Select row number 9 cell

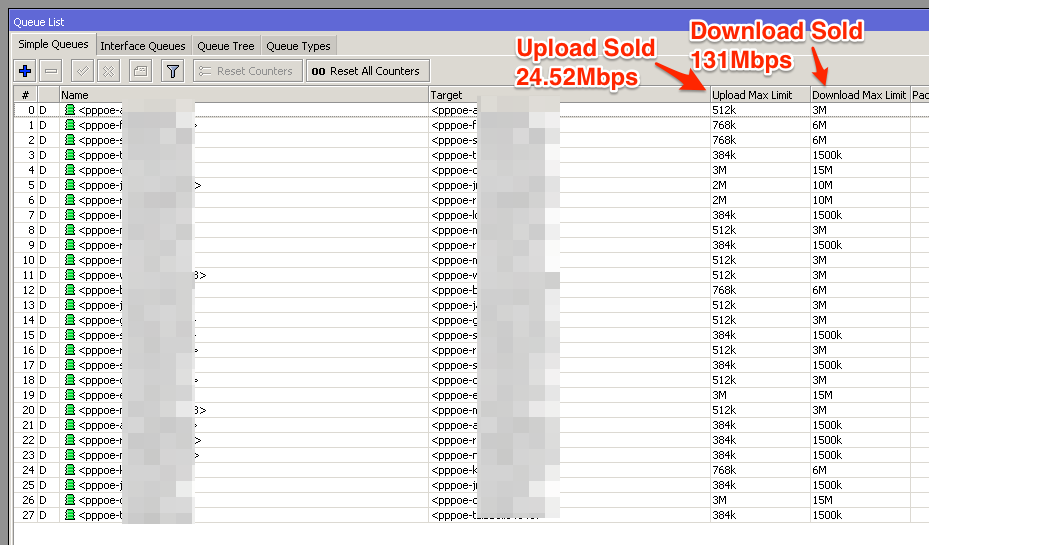click(x=25, y=245)
